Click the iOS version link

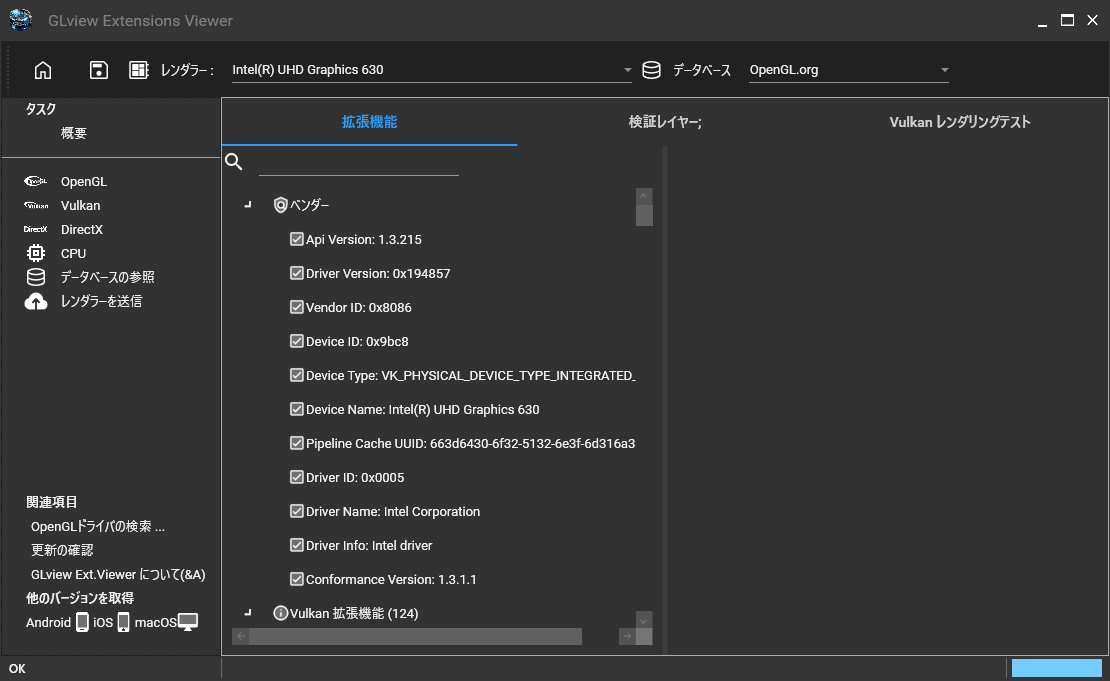click(103, 622)
